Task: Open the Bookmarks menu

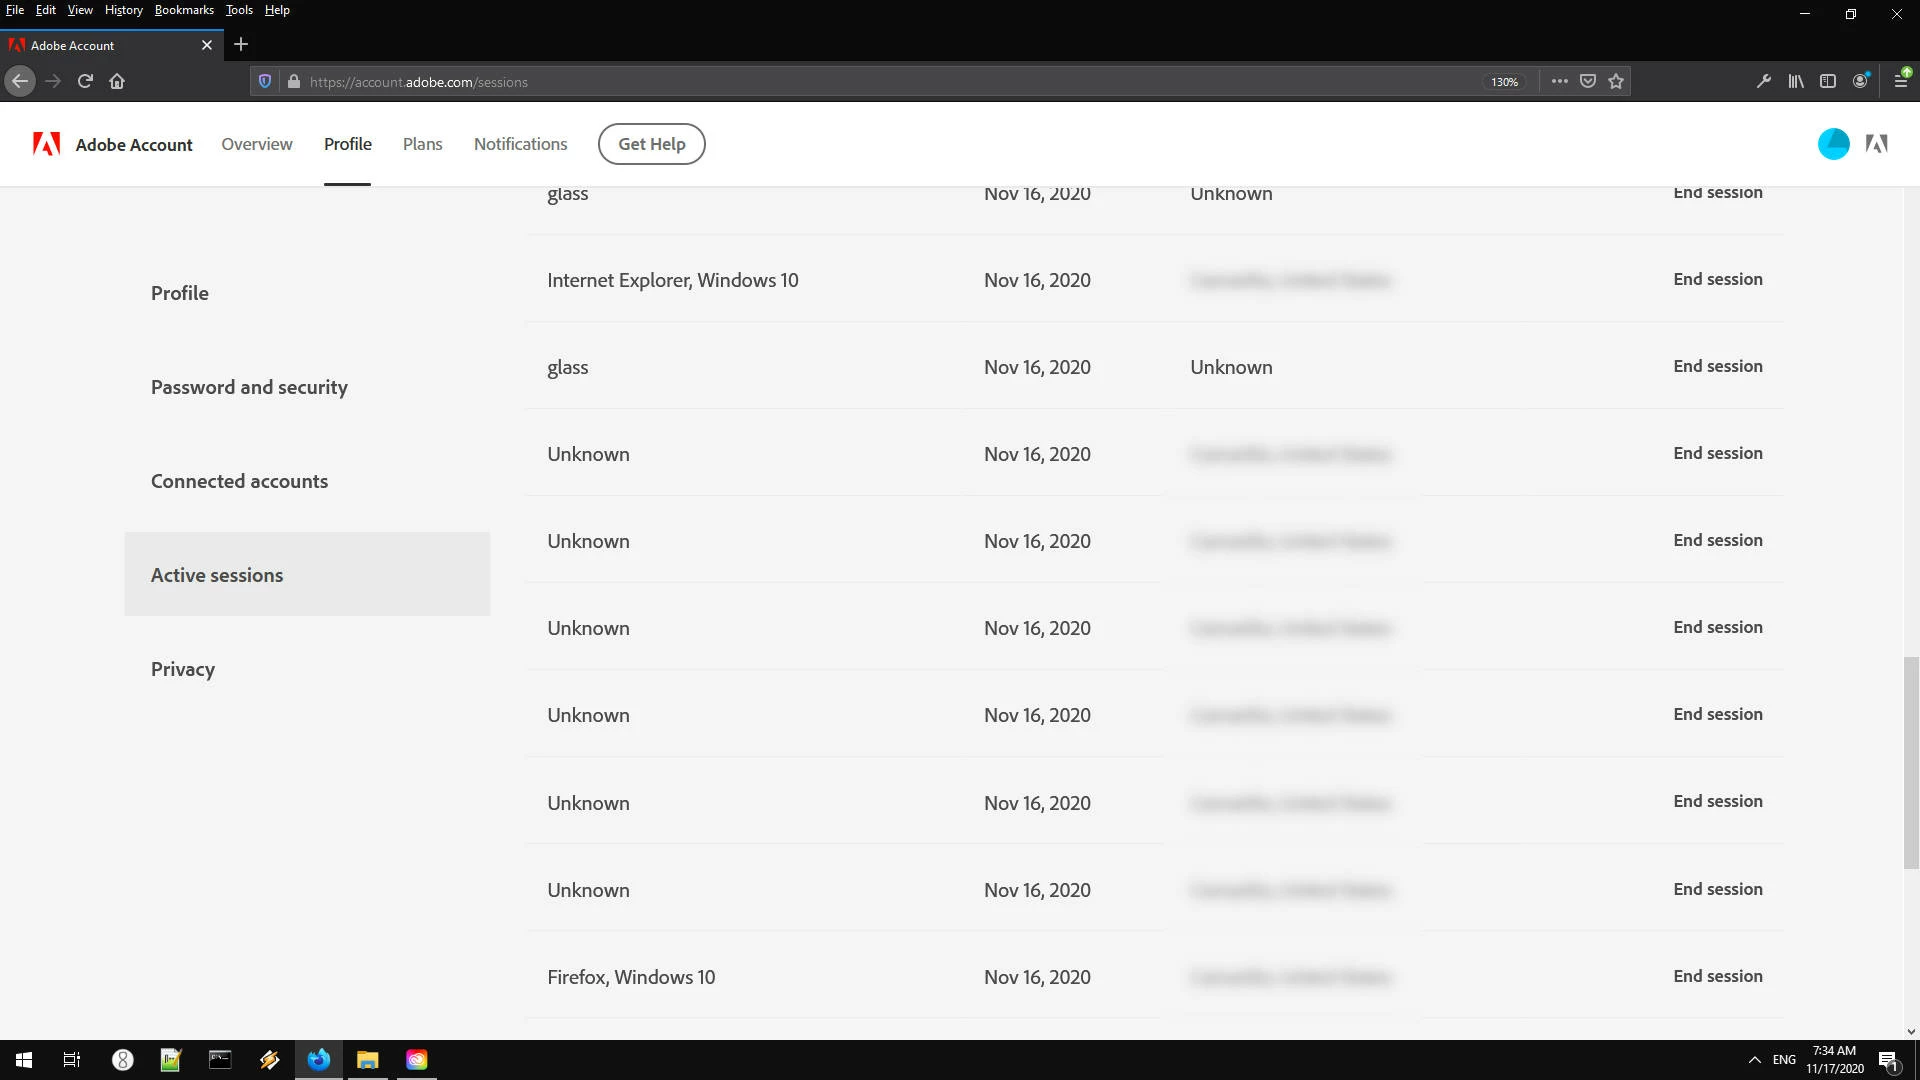Action: coord(184,10)
